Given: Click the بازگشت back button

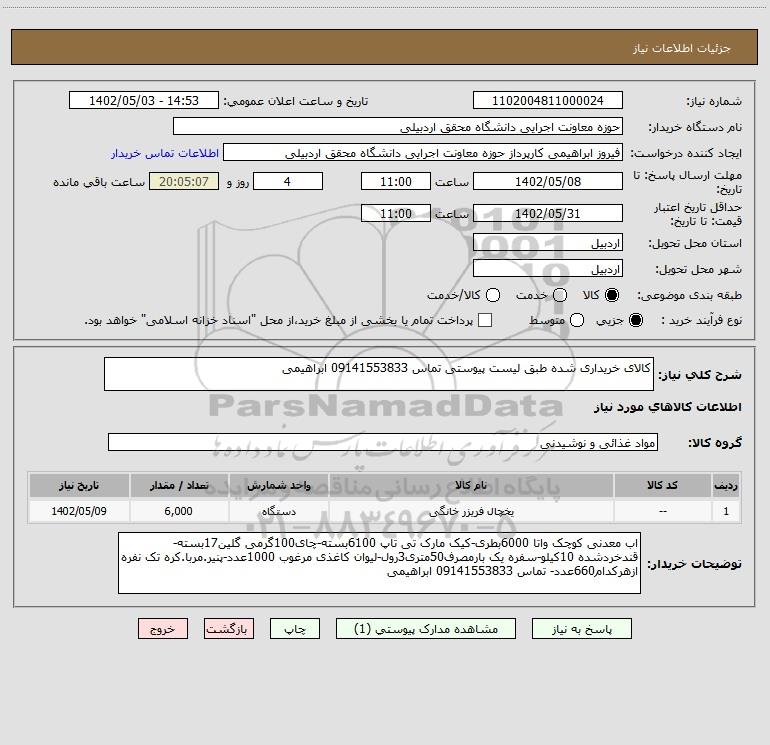Looking at the screenshot, I should point(229,629).
